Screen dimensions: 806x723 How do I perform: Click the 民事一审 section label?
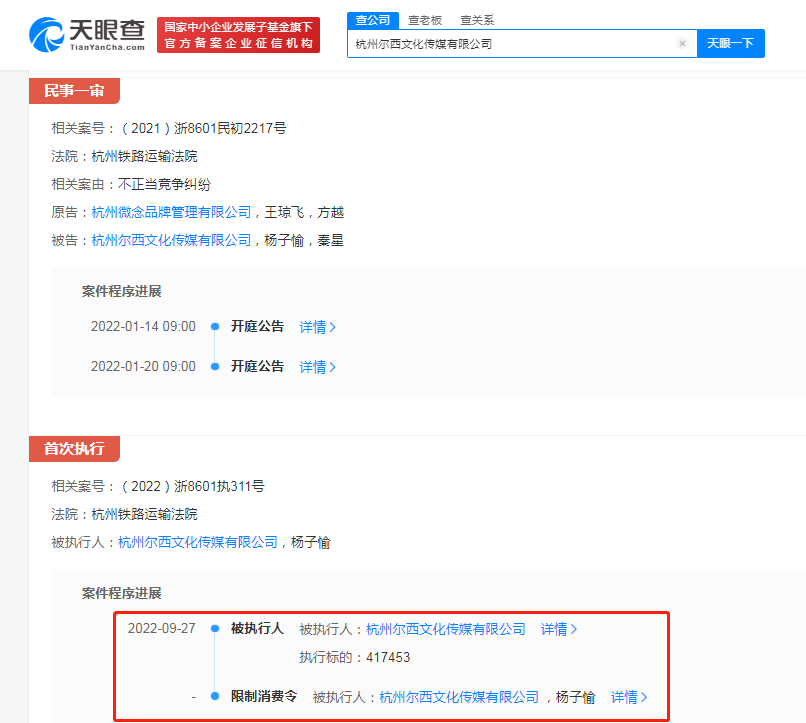(75, 91)
